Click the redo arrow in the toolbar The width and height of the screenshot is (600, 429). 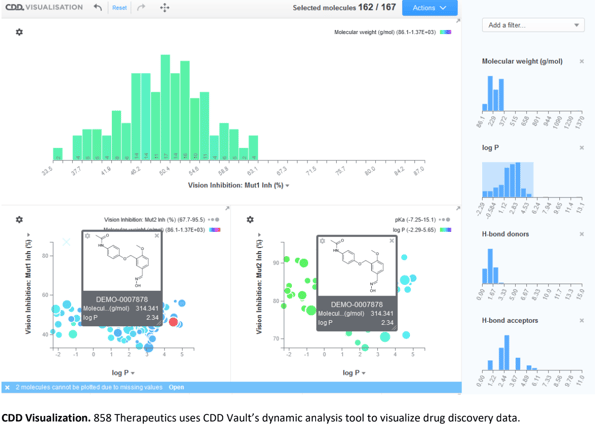[141, 7]
